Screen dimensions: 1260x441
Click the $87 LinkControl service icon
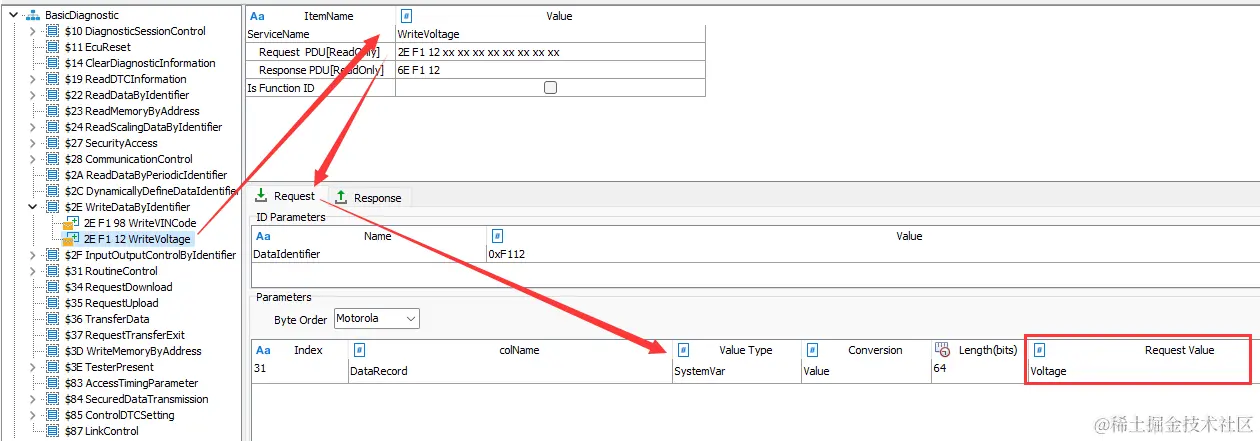(52, 431)
